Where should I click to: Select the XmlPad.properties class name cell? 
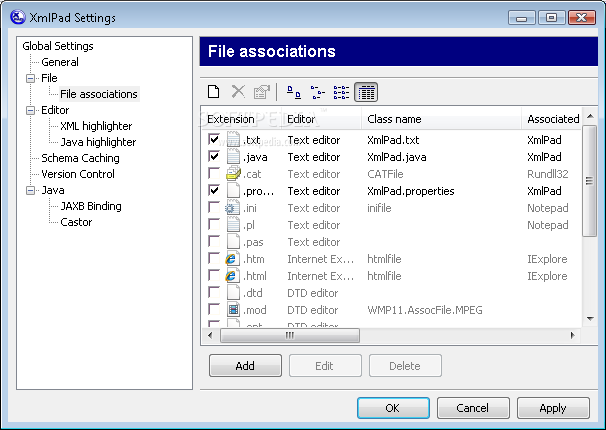tap(410, 191)
